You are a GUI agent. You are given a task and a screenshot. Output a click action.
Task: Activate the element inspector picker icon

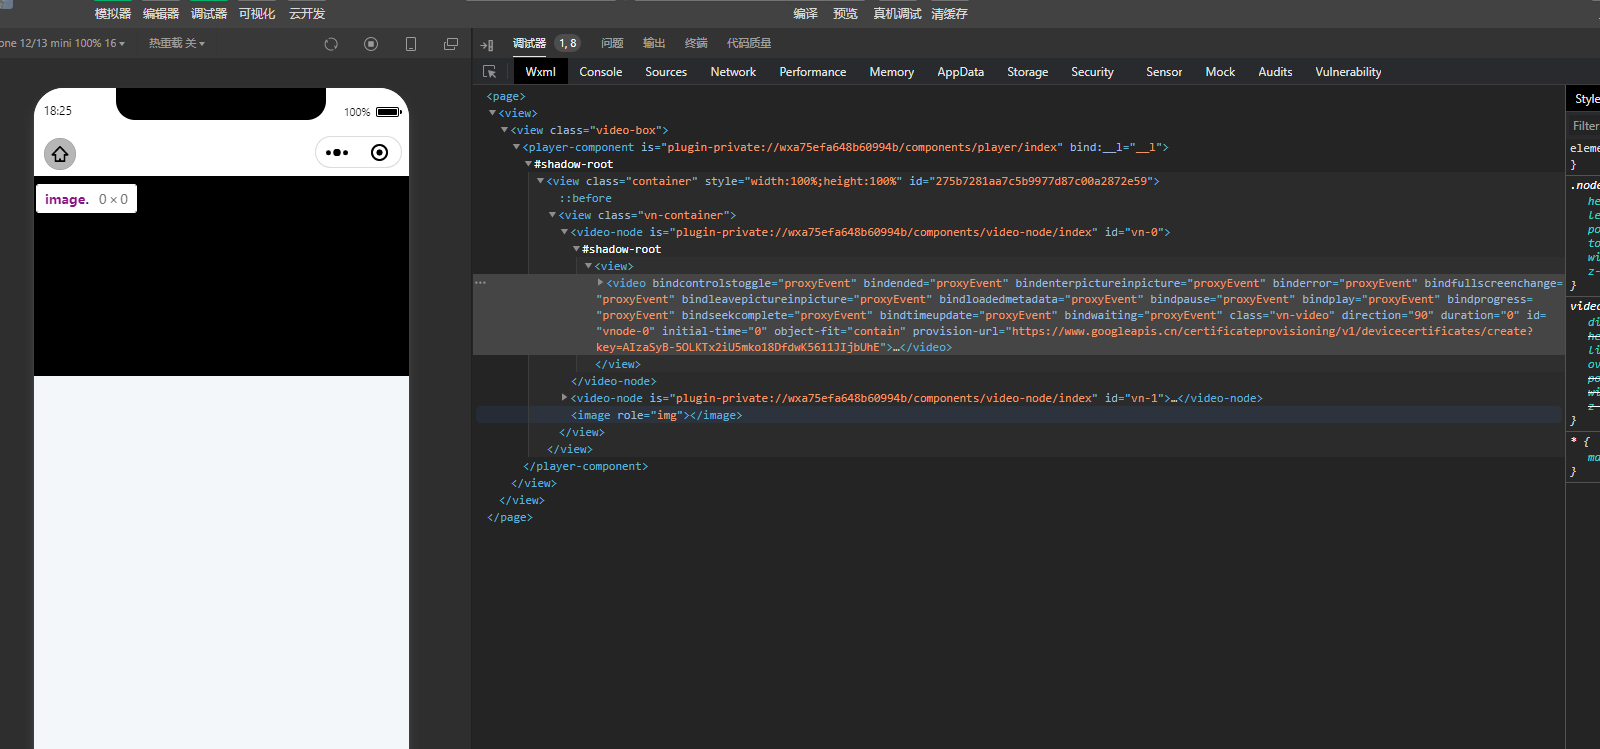point(489,72)
